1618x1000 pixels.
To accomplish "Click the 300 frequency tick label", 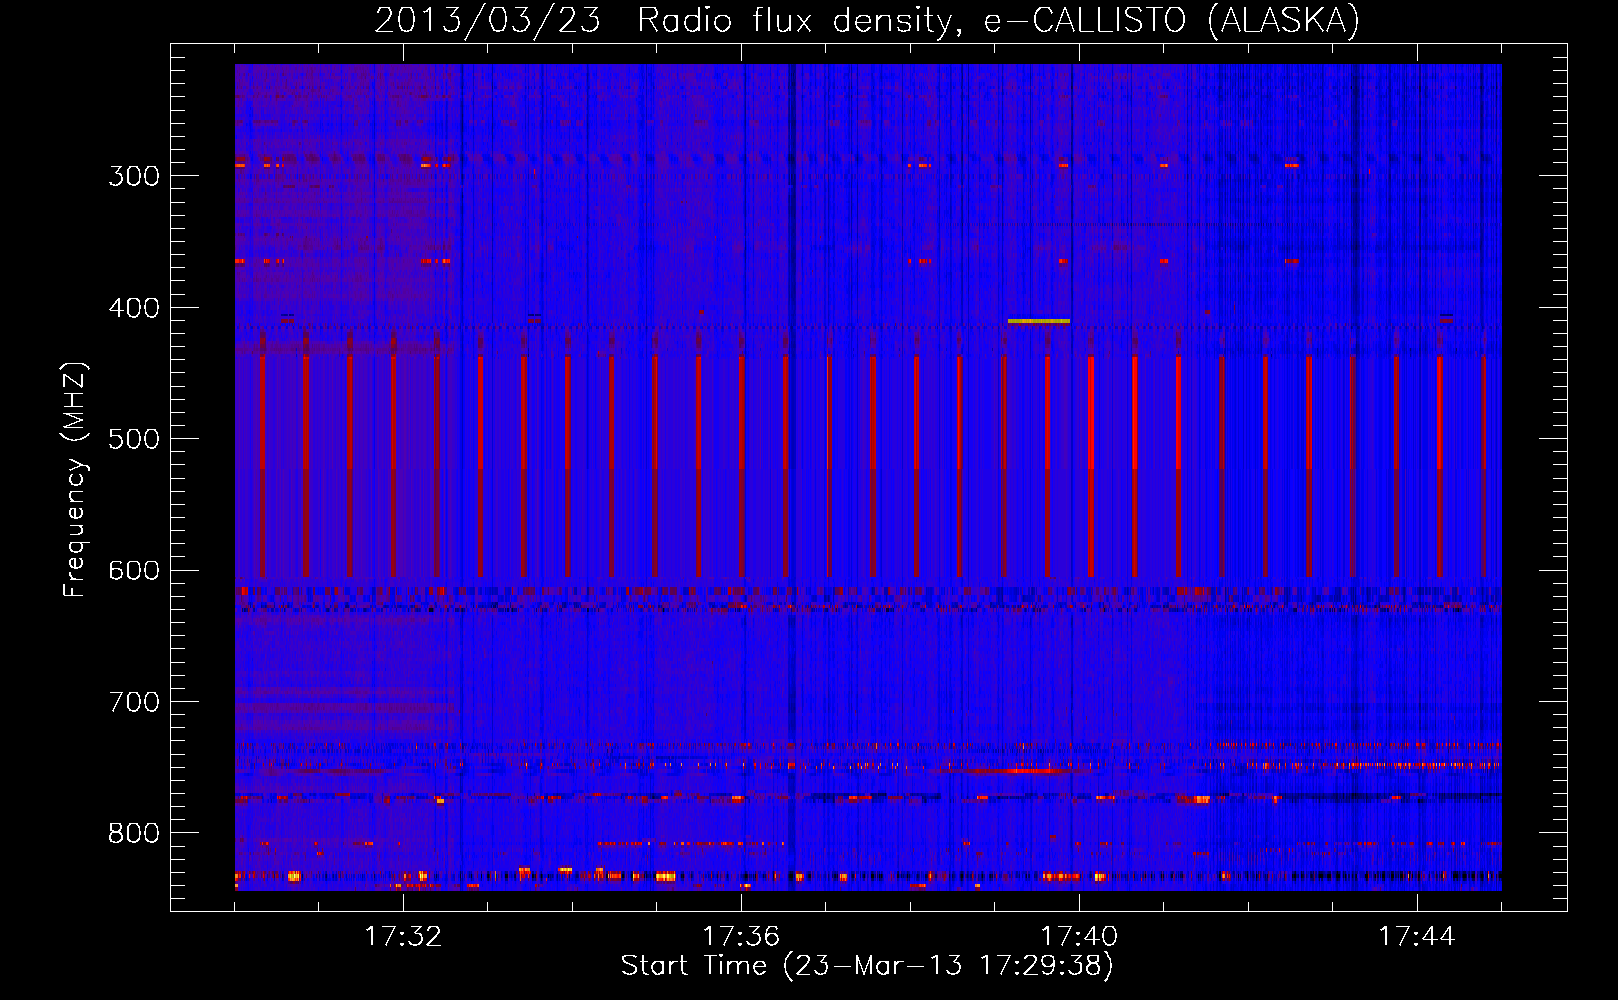I will click(x=134, y=176).
